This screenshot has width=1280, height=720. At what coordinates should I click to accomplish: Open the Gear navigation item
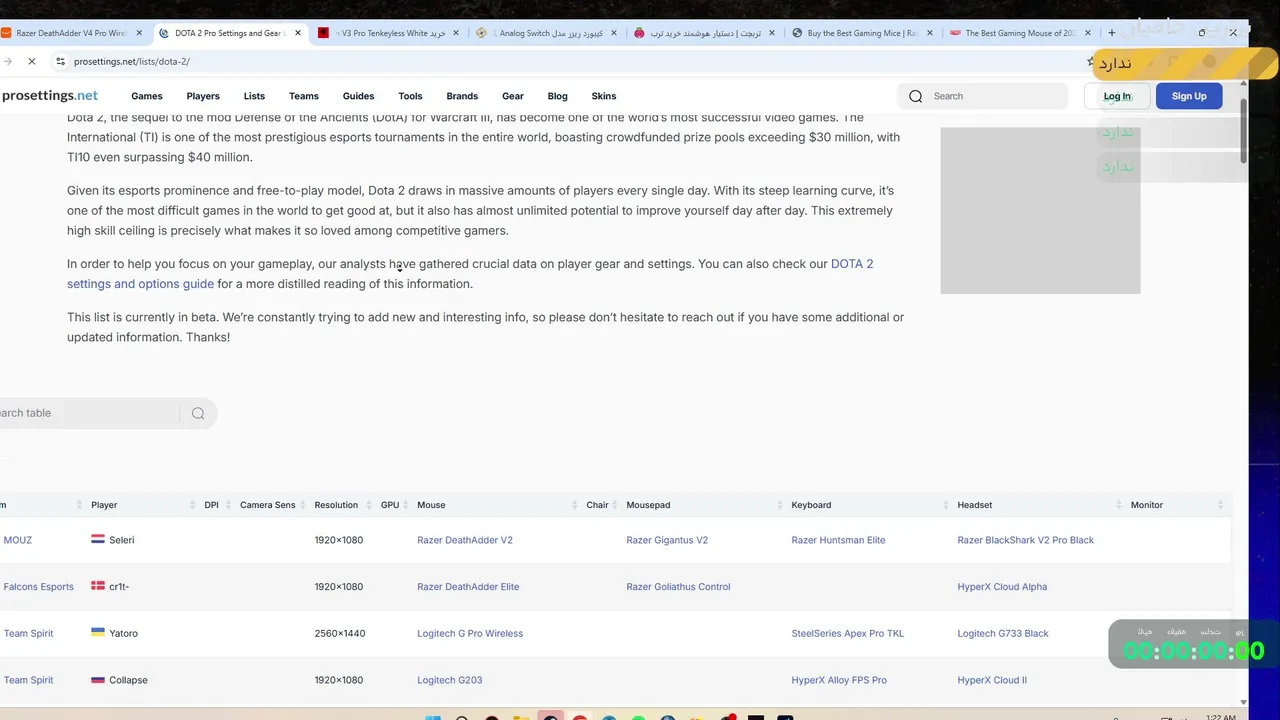[513, 96]
